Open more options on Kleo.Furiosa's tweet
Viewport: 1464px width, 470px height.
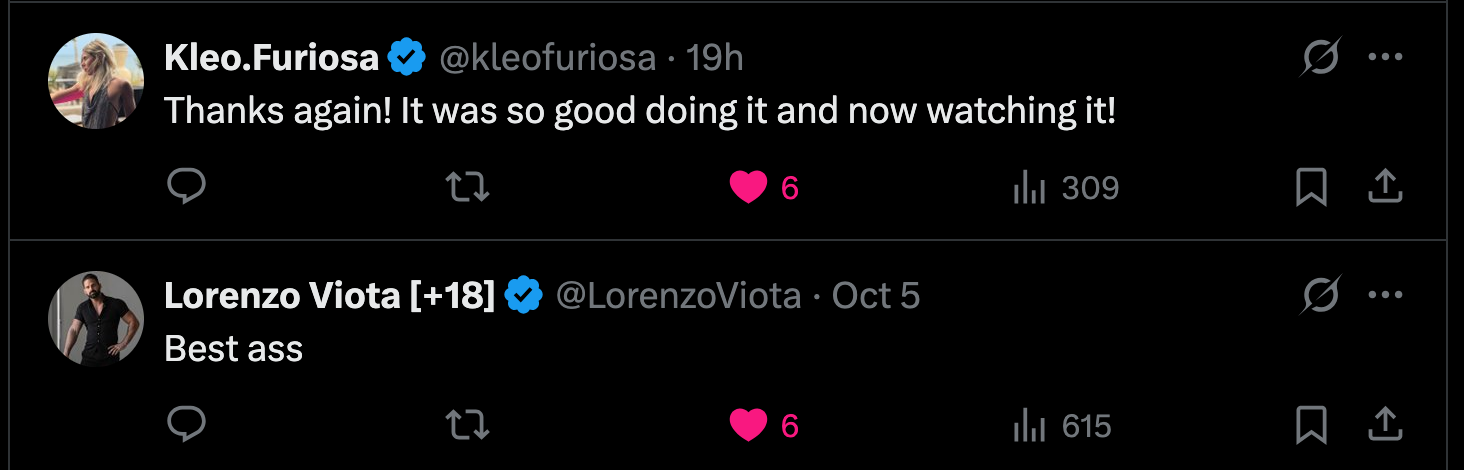[1385, 59]
